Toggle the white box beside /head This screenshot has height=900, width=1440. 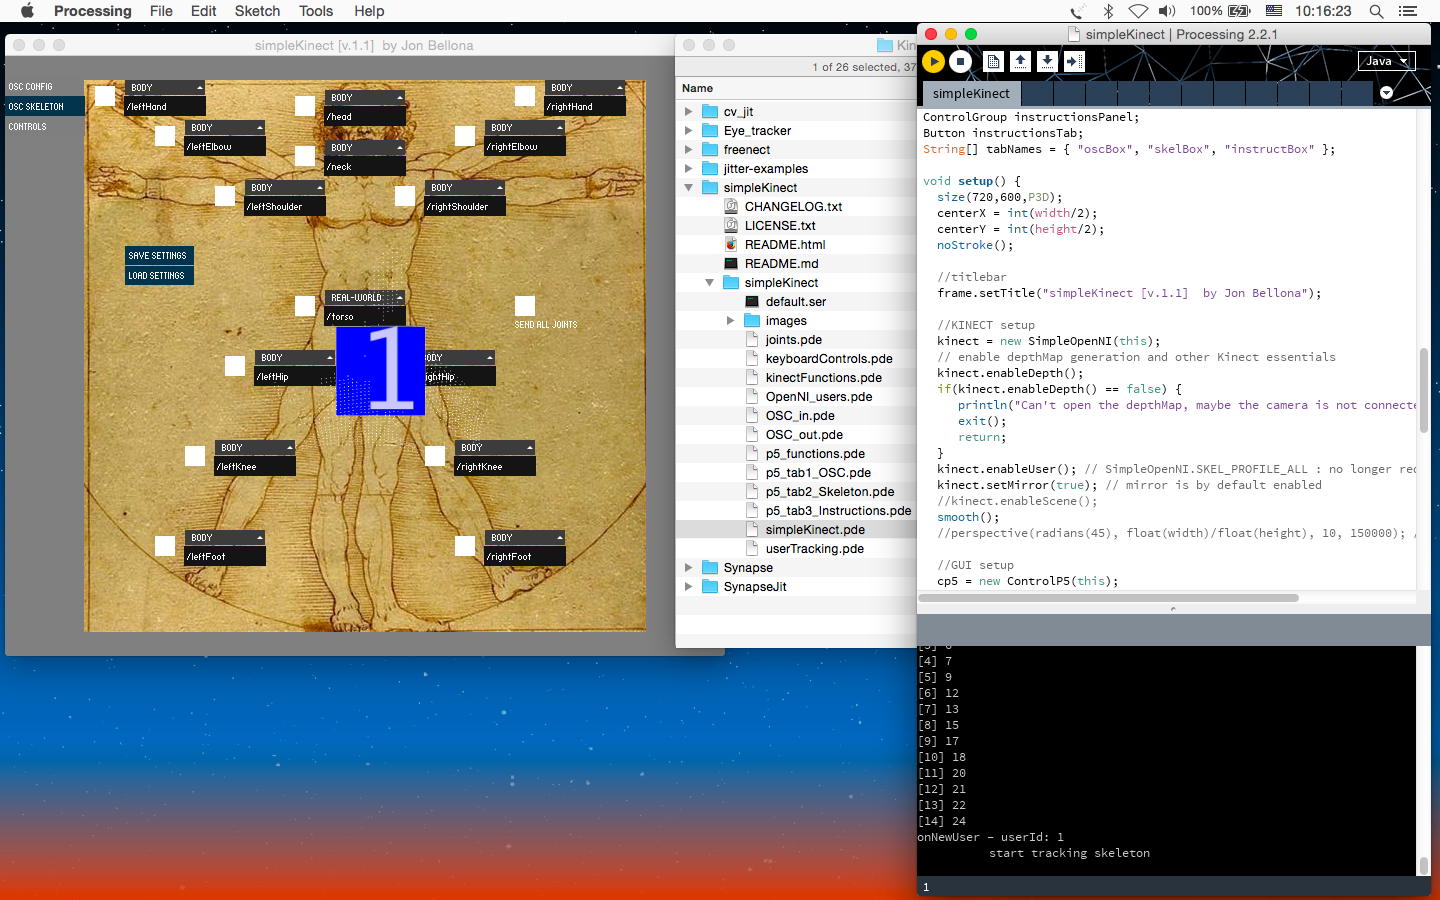pyautogui.click(x=305, y=106)
